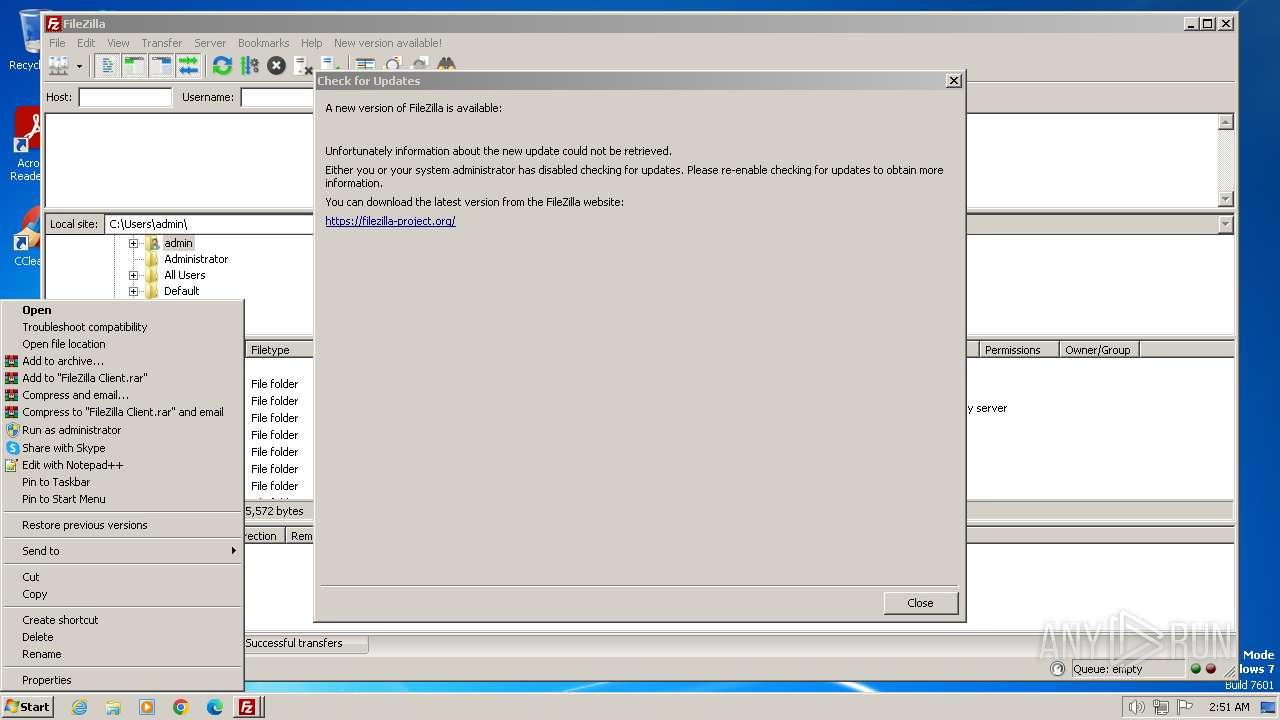Select All Users folder in tree
This screenshot has width=1280, height=720.
pyautogui.click(x=185, y=275)
